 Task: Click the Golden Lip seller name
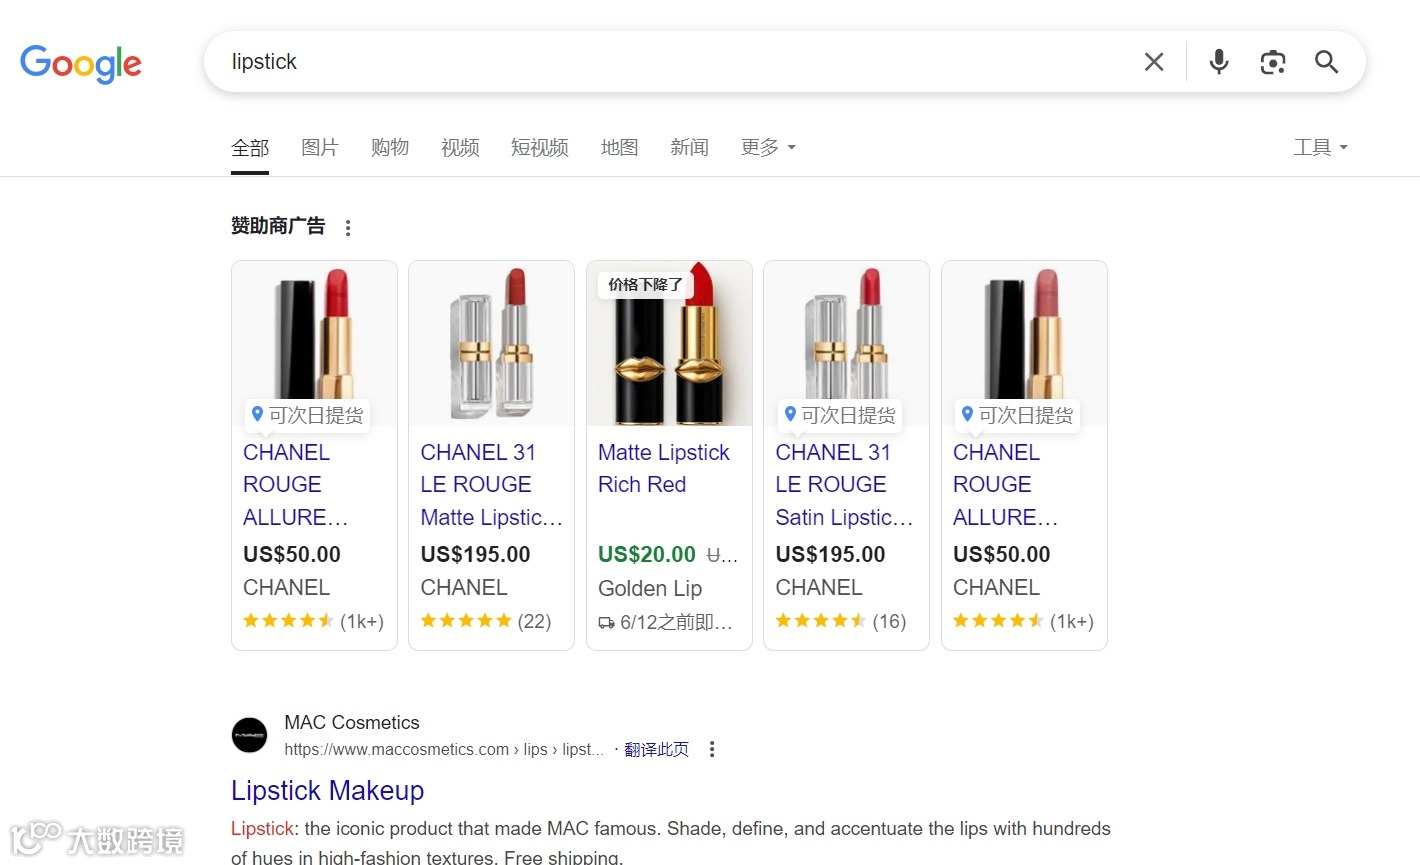(650, 589)
